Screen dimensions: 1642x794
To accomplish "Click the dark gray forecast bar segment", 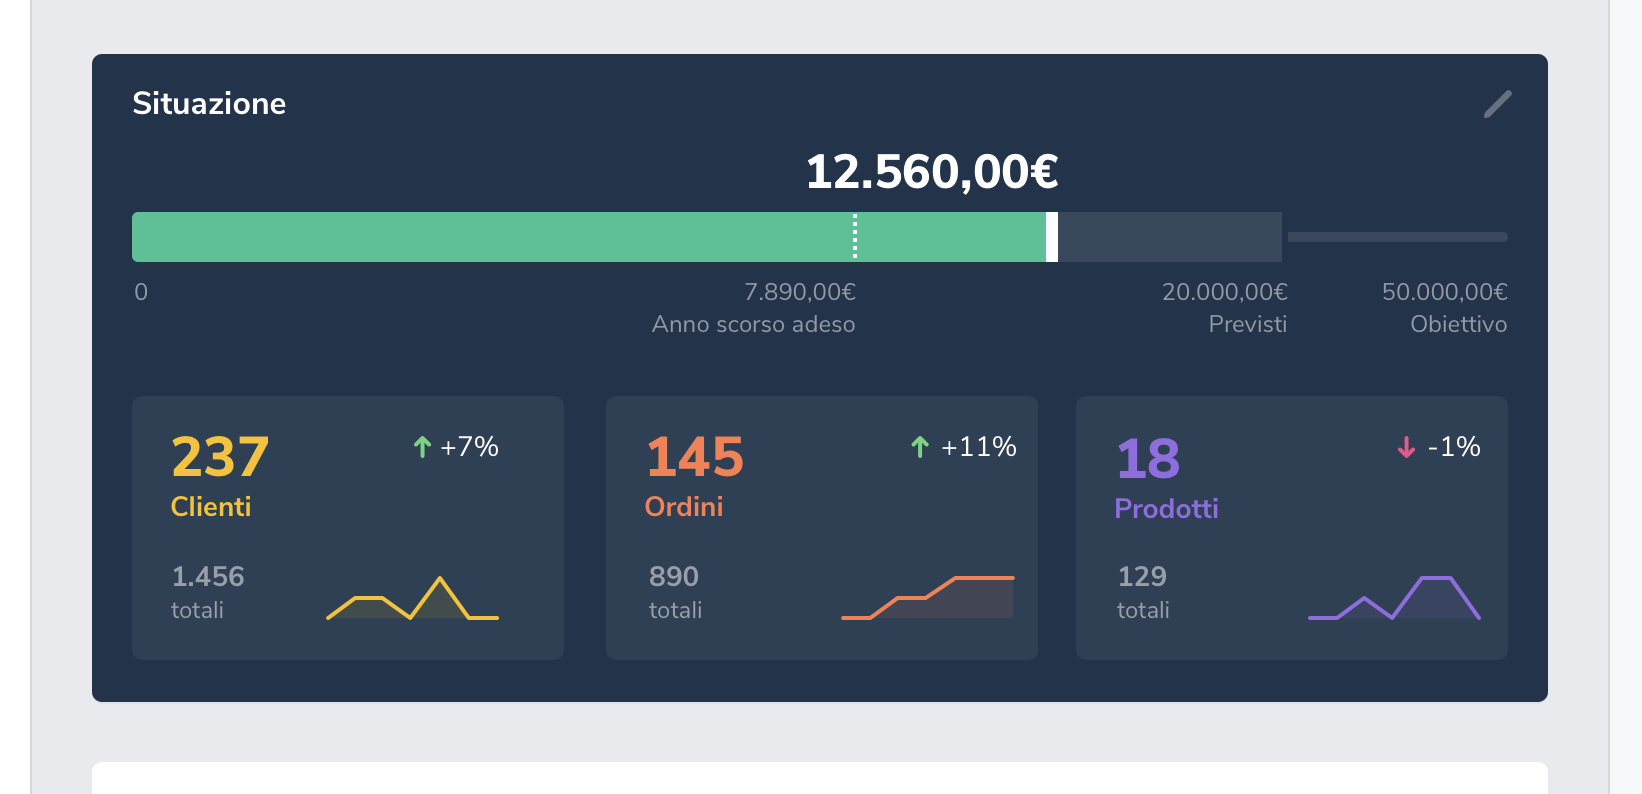I will (x=1170, y=237).
